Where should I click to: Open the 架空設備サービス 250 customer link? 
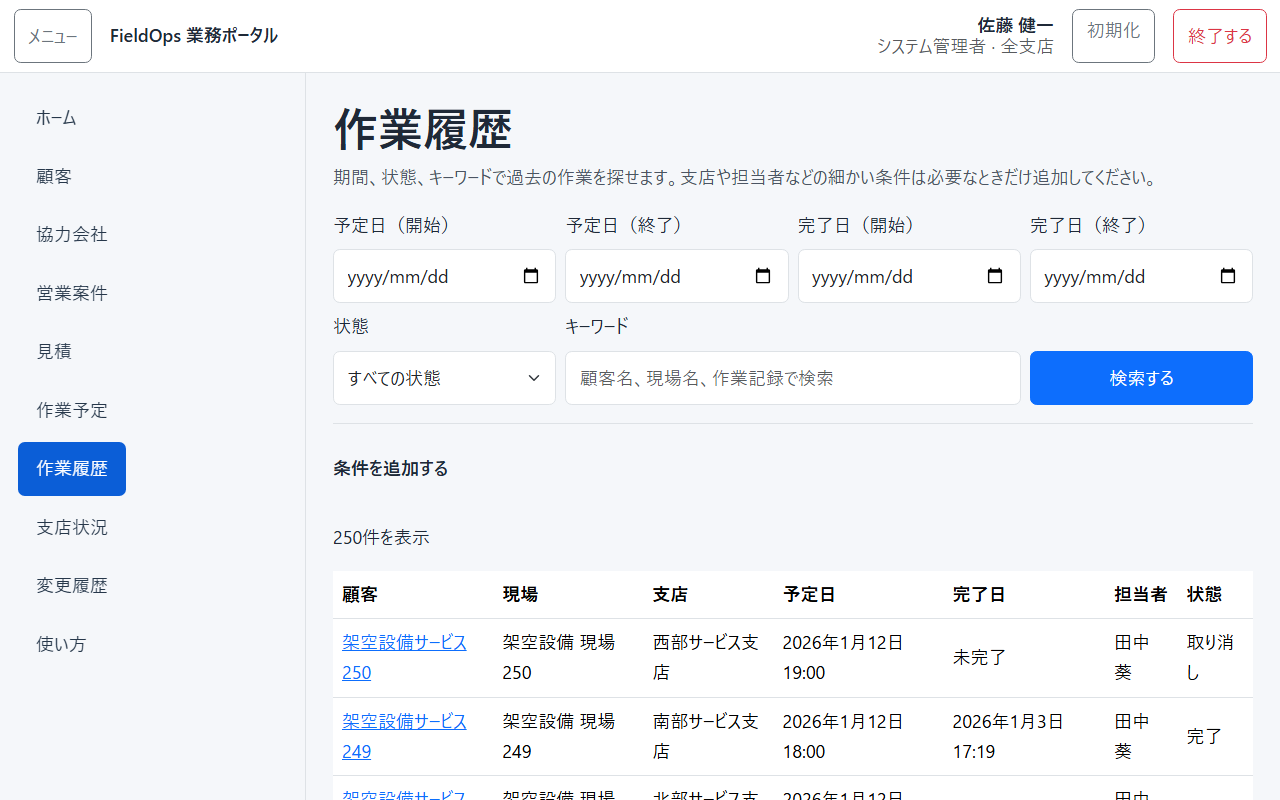[404, 657]
